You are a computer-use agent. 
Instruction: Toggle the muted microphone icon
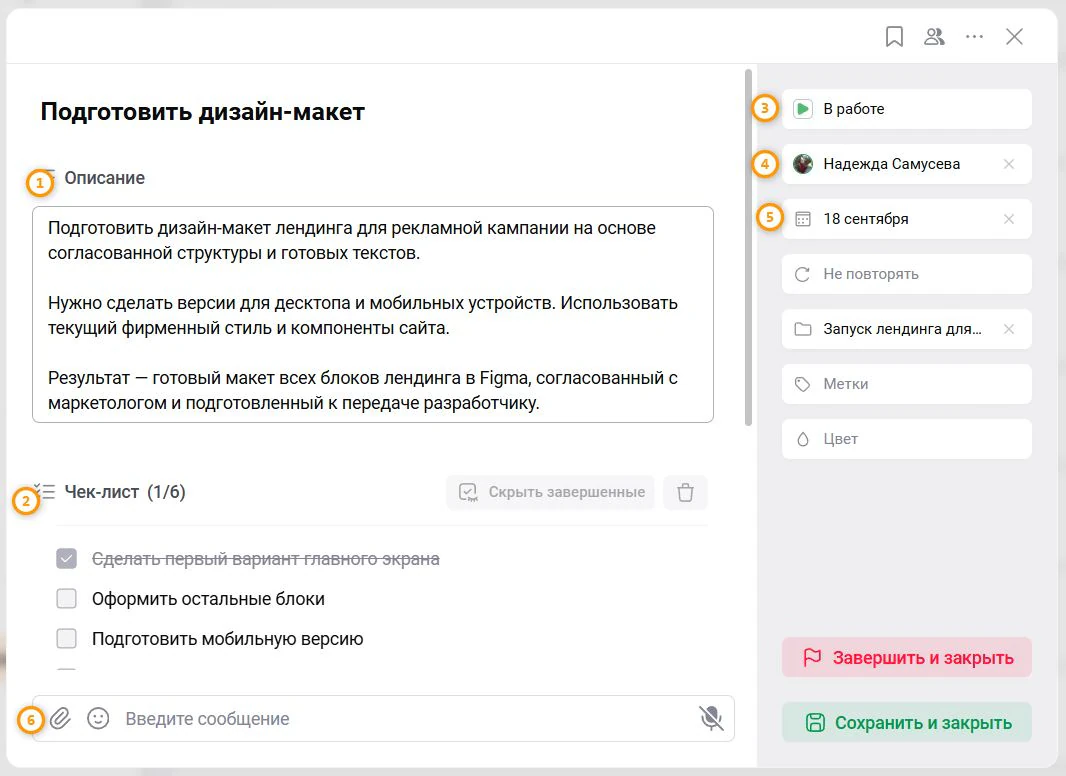[711, 718]
